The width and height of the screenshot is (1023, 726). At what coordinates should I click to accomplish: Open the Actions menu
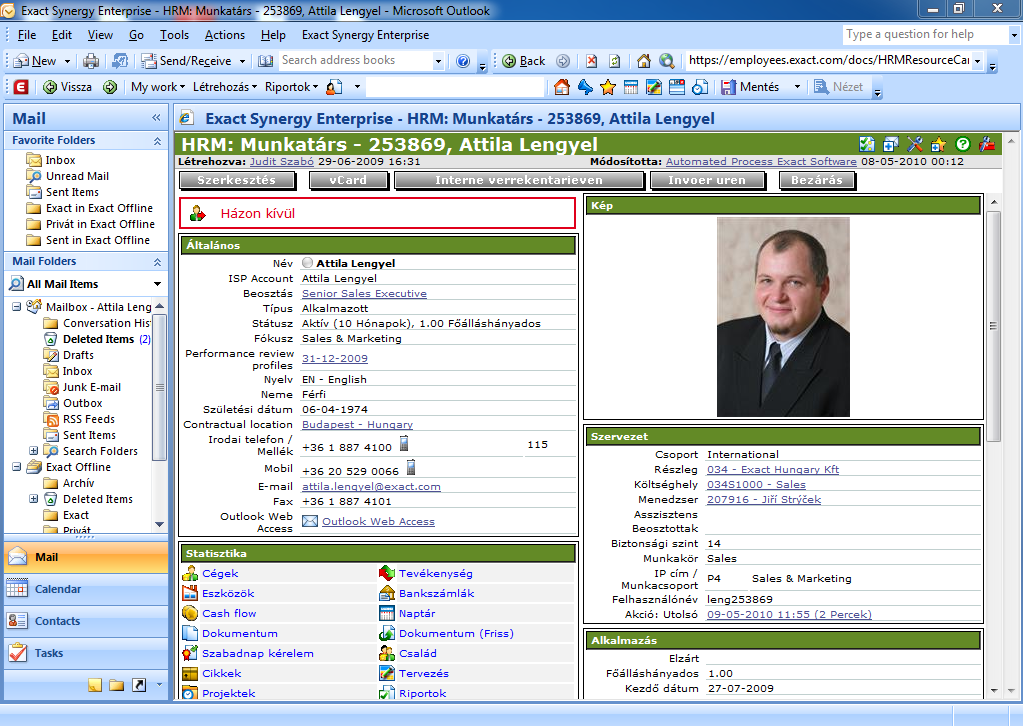click(224, 35)
